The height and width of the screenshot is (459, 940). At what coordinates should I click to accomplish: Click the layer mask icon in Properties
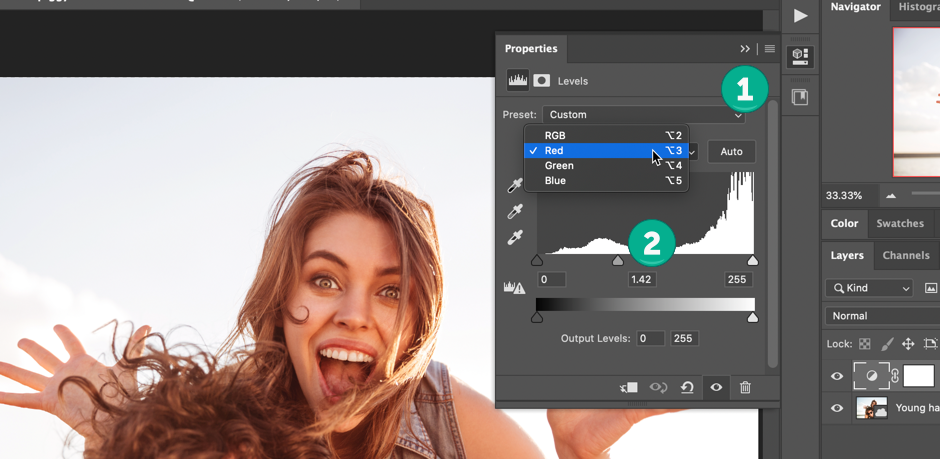click(541, 81)
